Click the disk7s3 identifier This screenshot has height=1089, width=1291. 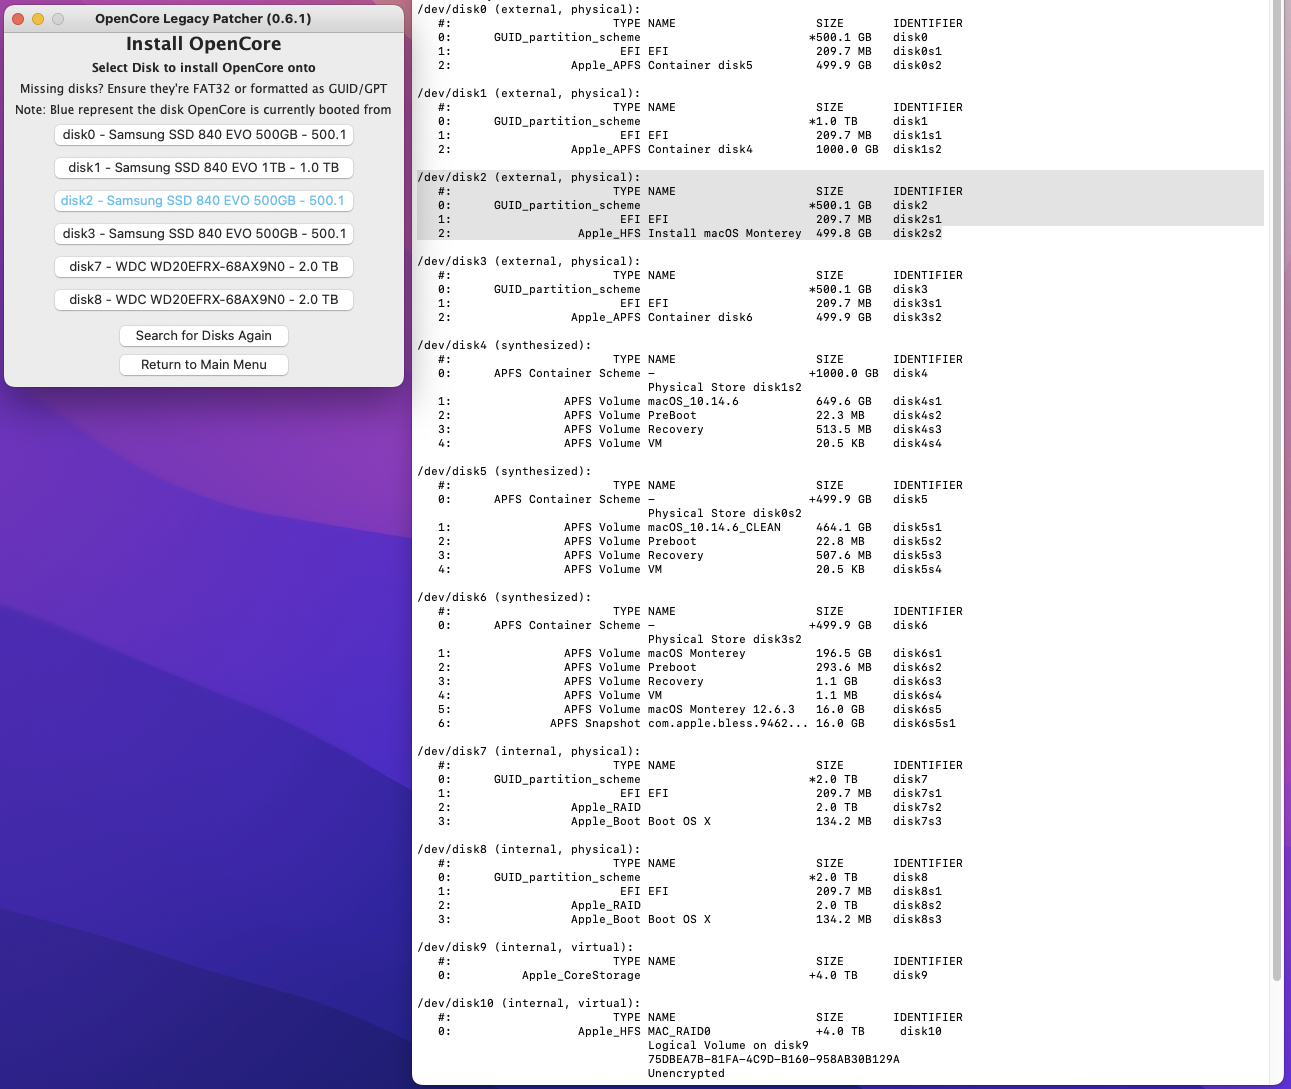917,821
